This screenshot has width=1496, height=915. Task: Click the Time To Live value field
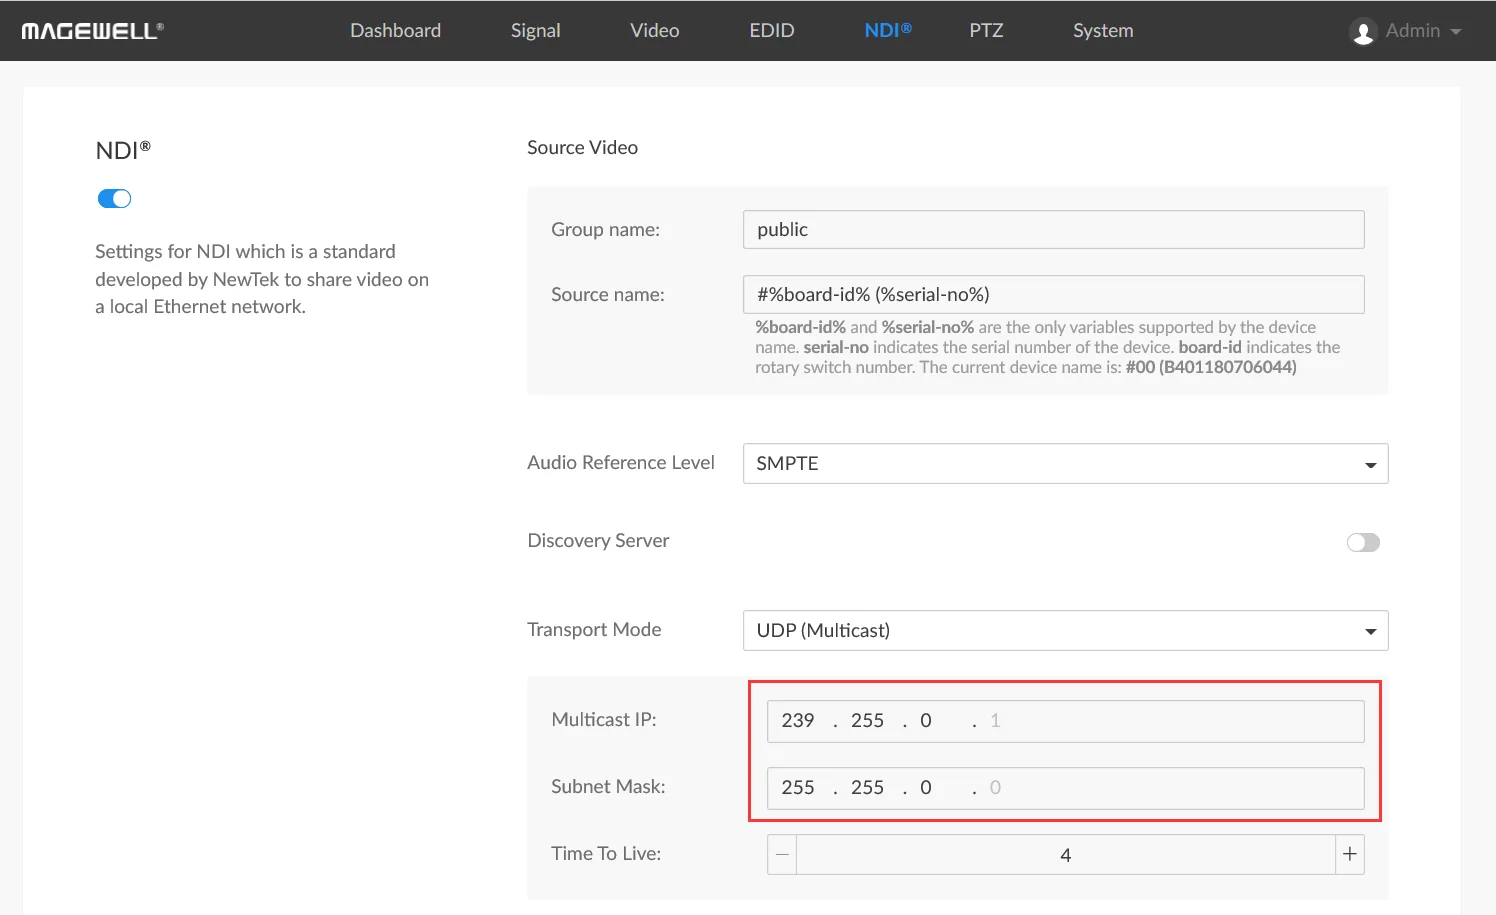pos(1066,855)
